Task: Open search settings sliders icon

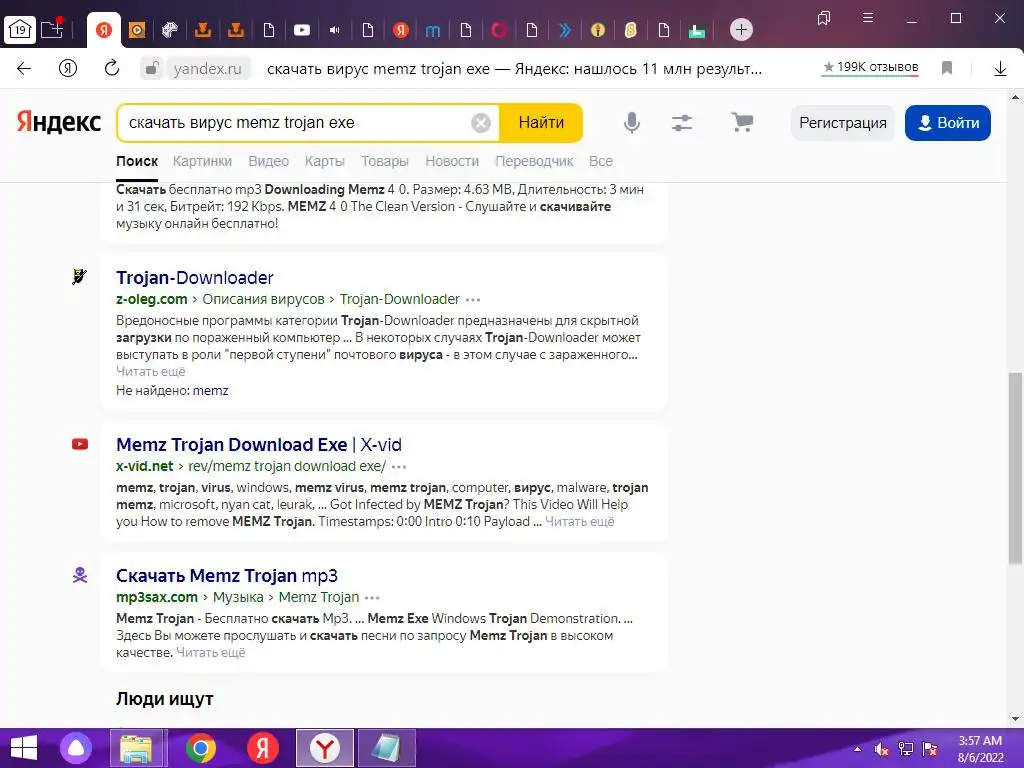Action: 682,123
